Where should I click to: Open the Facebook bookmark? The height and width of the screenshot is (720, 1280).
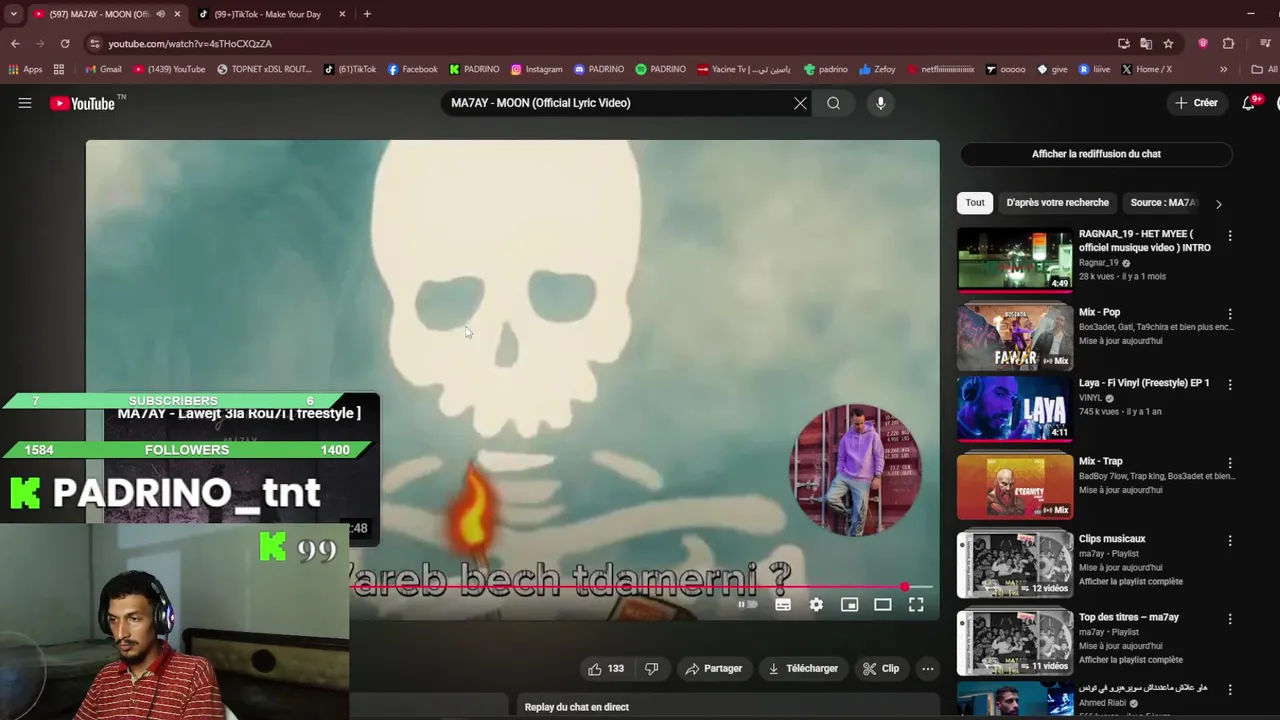[412, 69]
